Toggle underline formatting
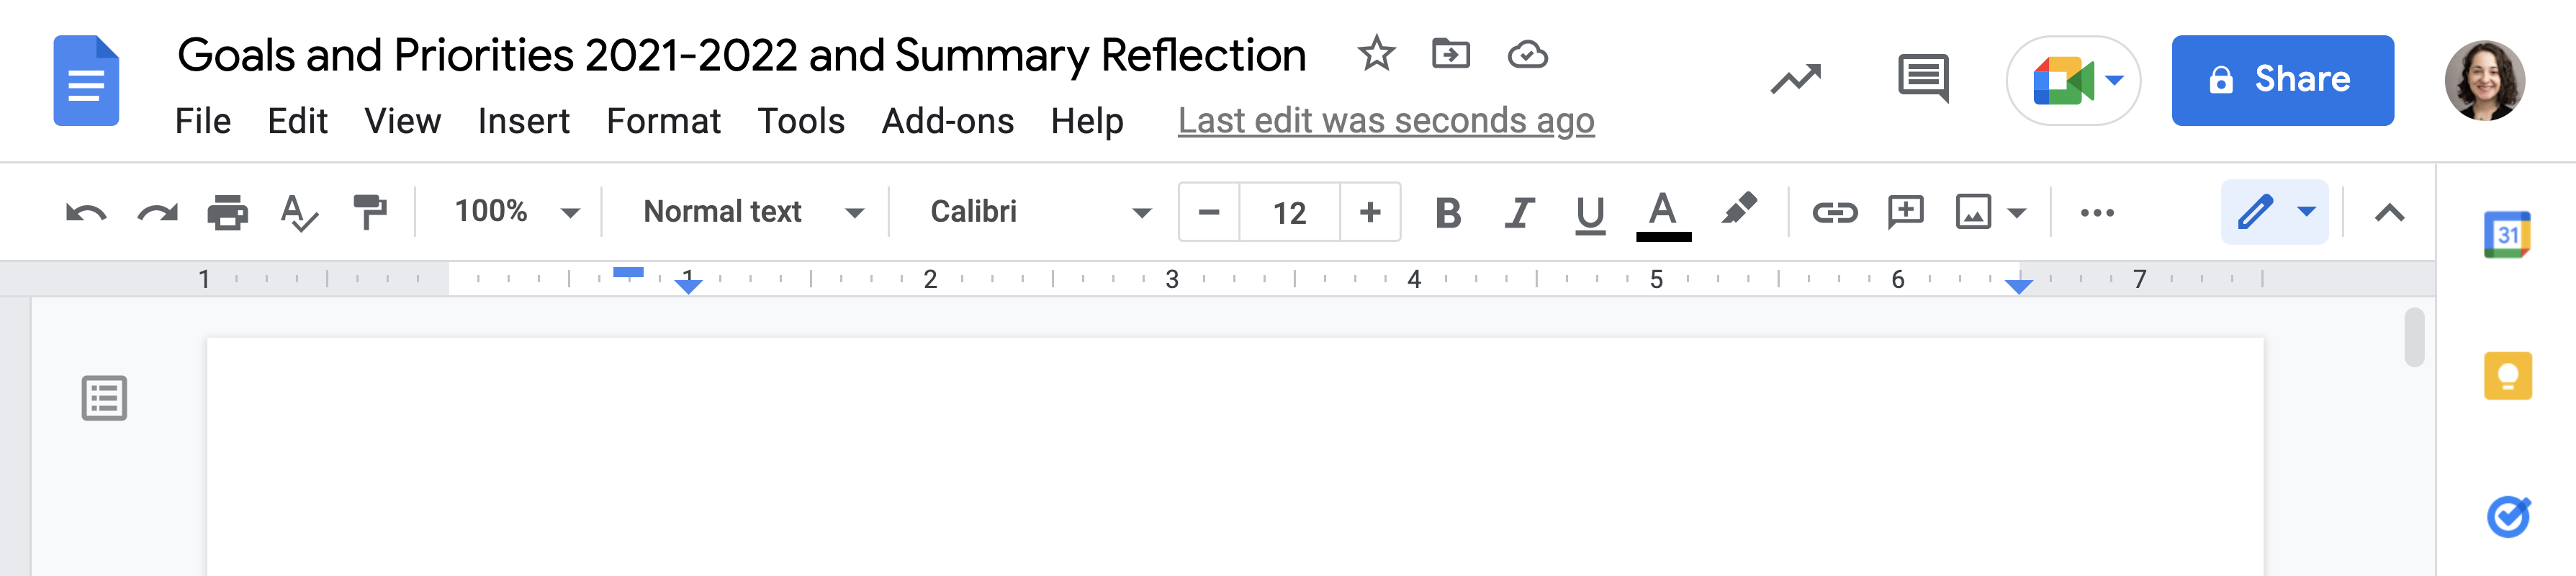2576x576 pixels. pos(1589,211)
